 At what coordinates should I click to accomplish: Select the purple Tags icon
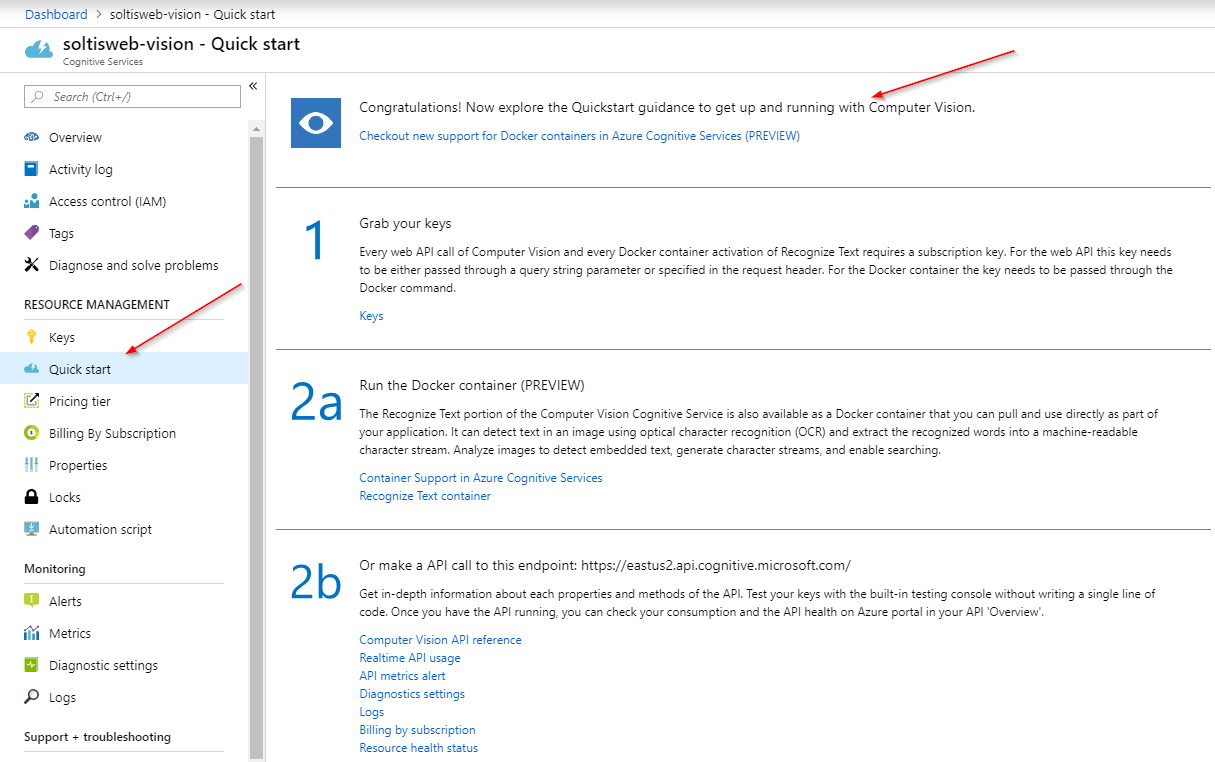coord(31,233)
